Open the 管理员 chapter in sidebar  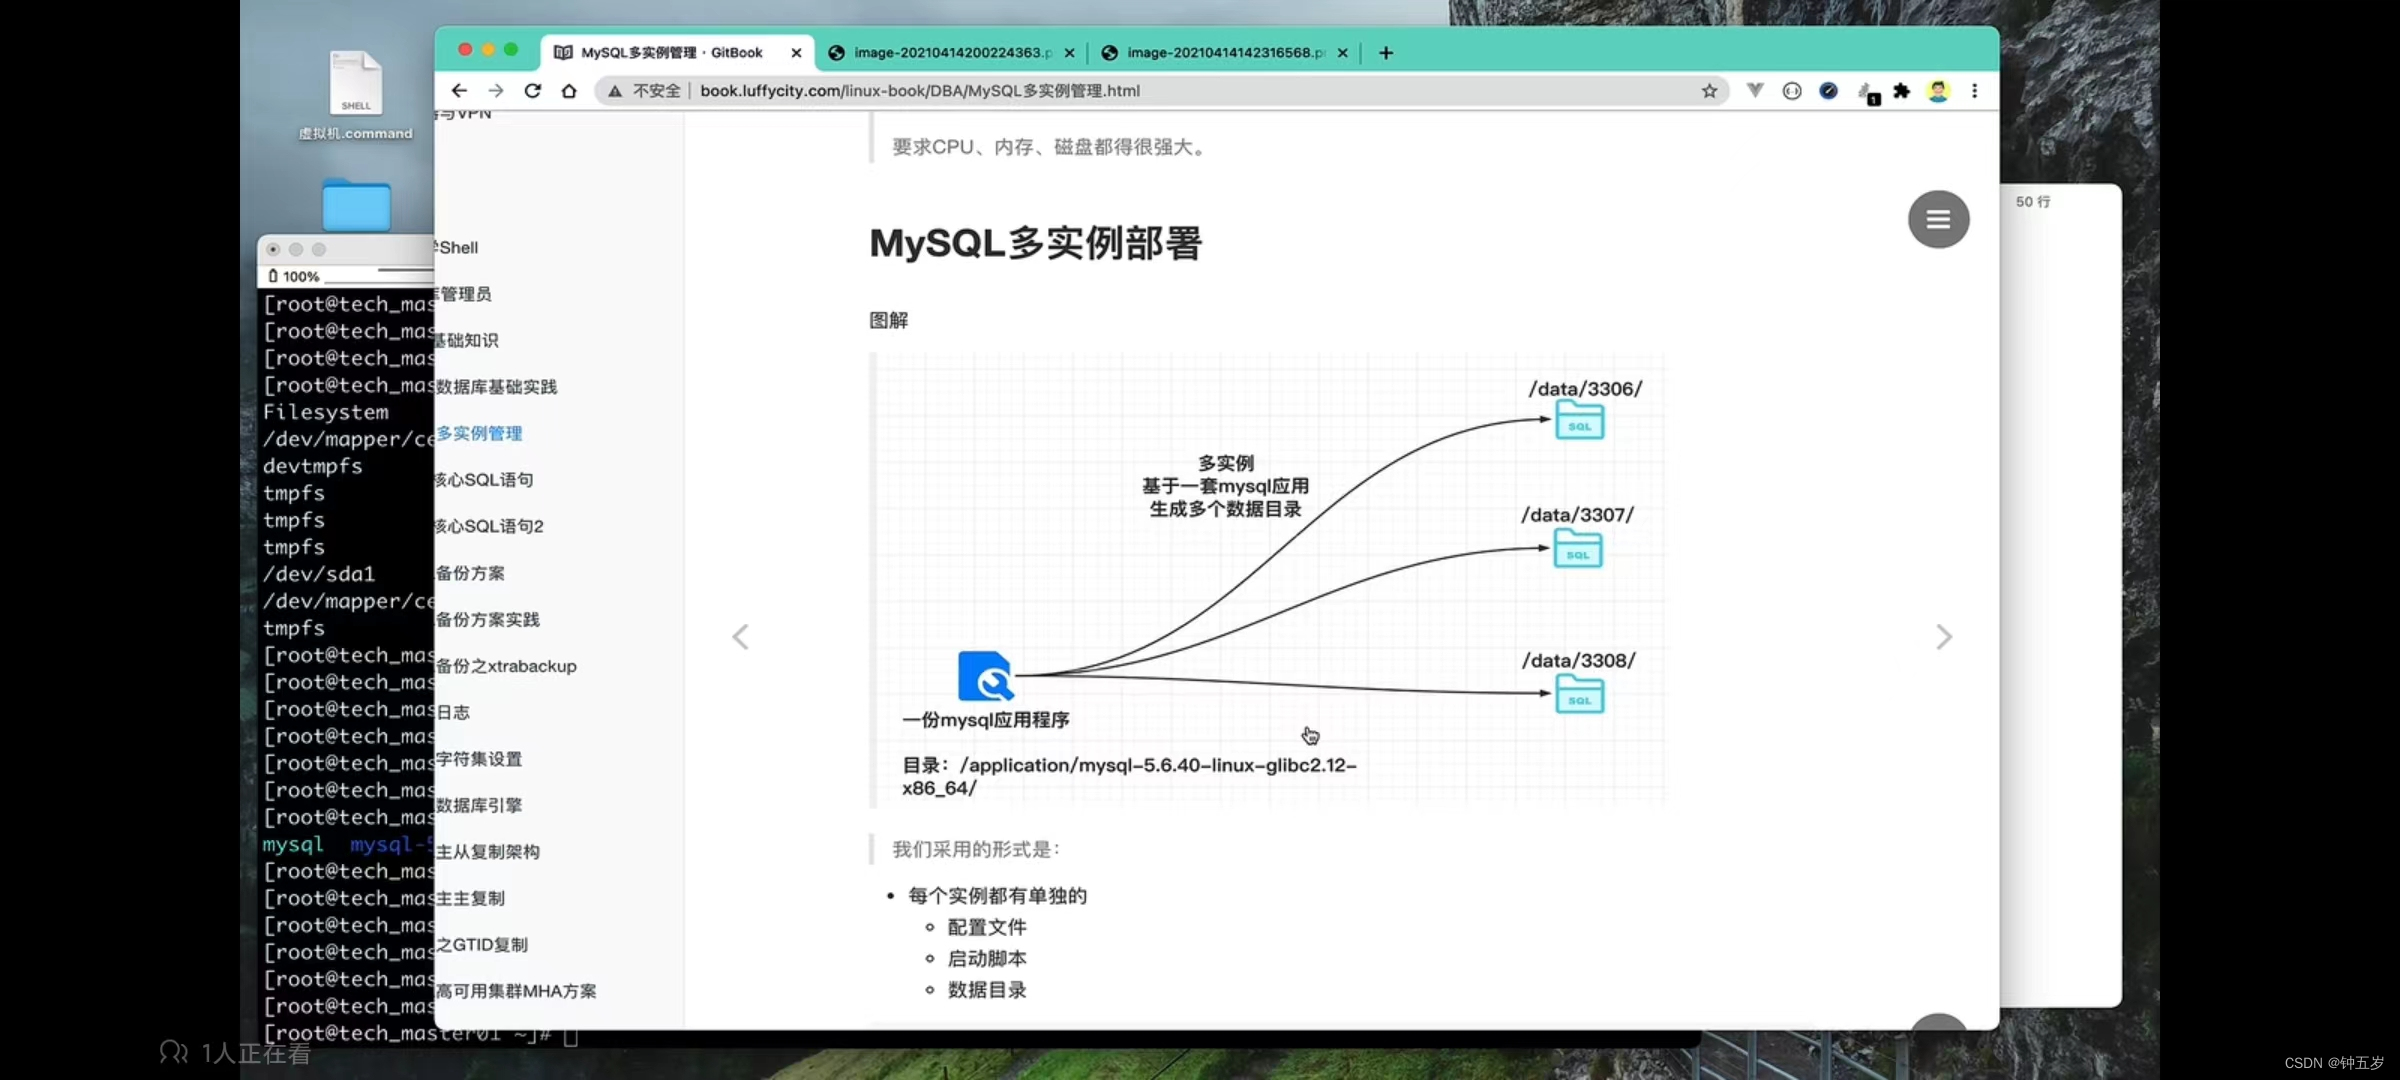(x=464, y=294)
